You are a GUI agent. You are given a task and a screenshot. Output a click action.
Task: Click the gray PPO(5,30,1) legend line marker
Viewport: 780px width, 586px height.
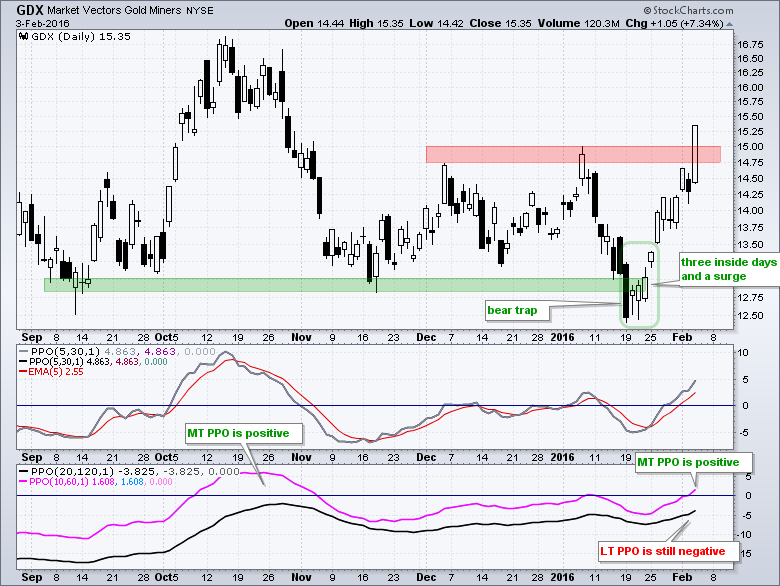(x=23, y=352)
